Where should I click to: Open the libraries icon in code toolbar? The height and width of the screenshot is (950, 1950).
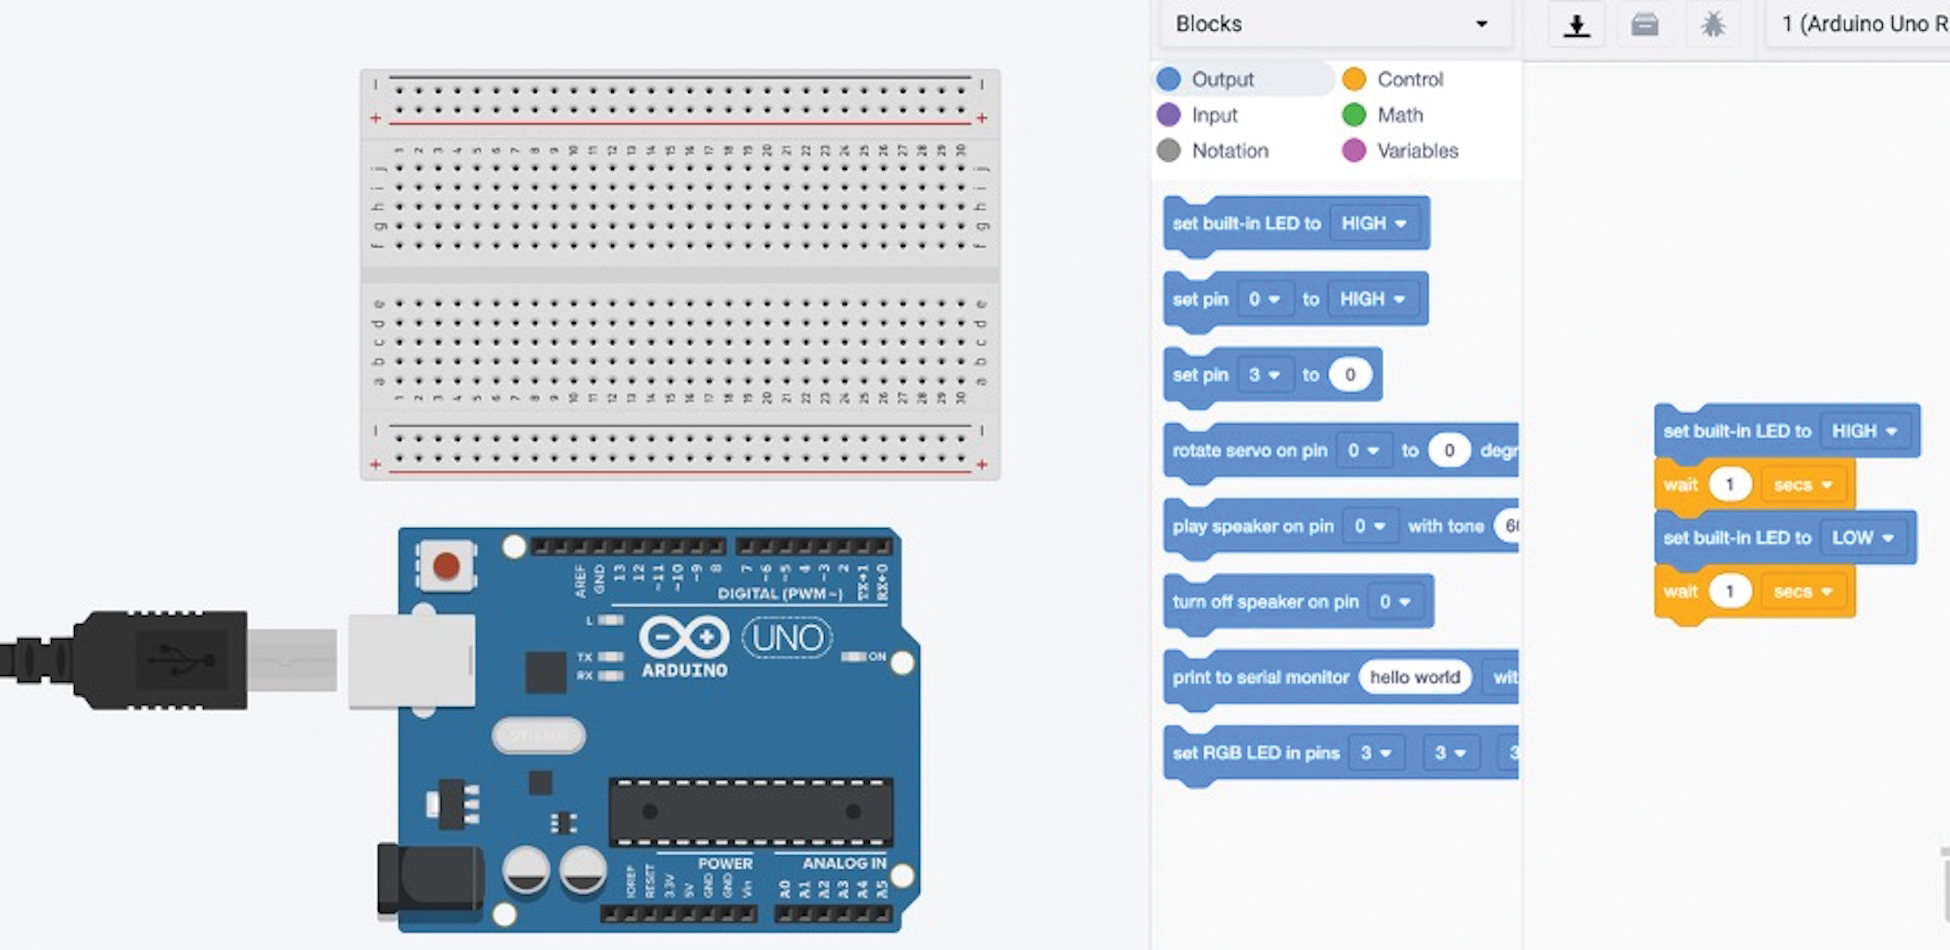(x=1645, y=25)
